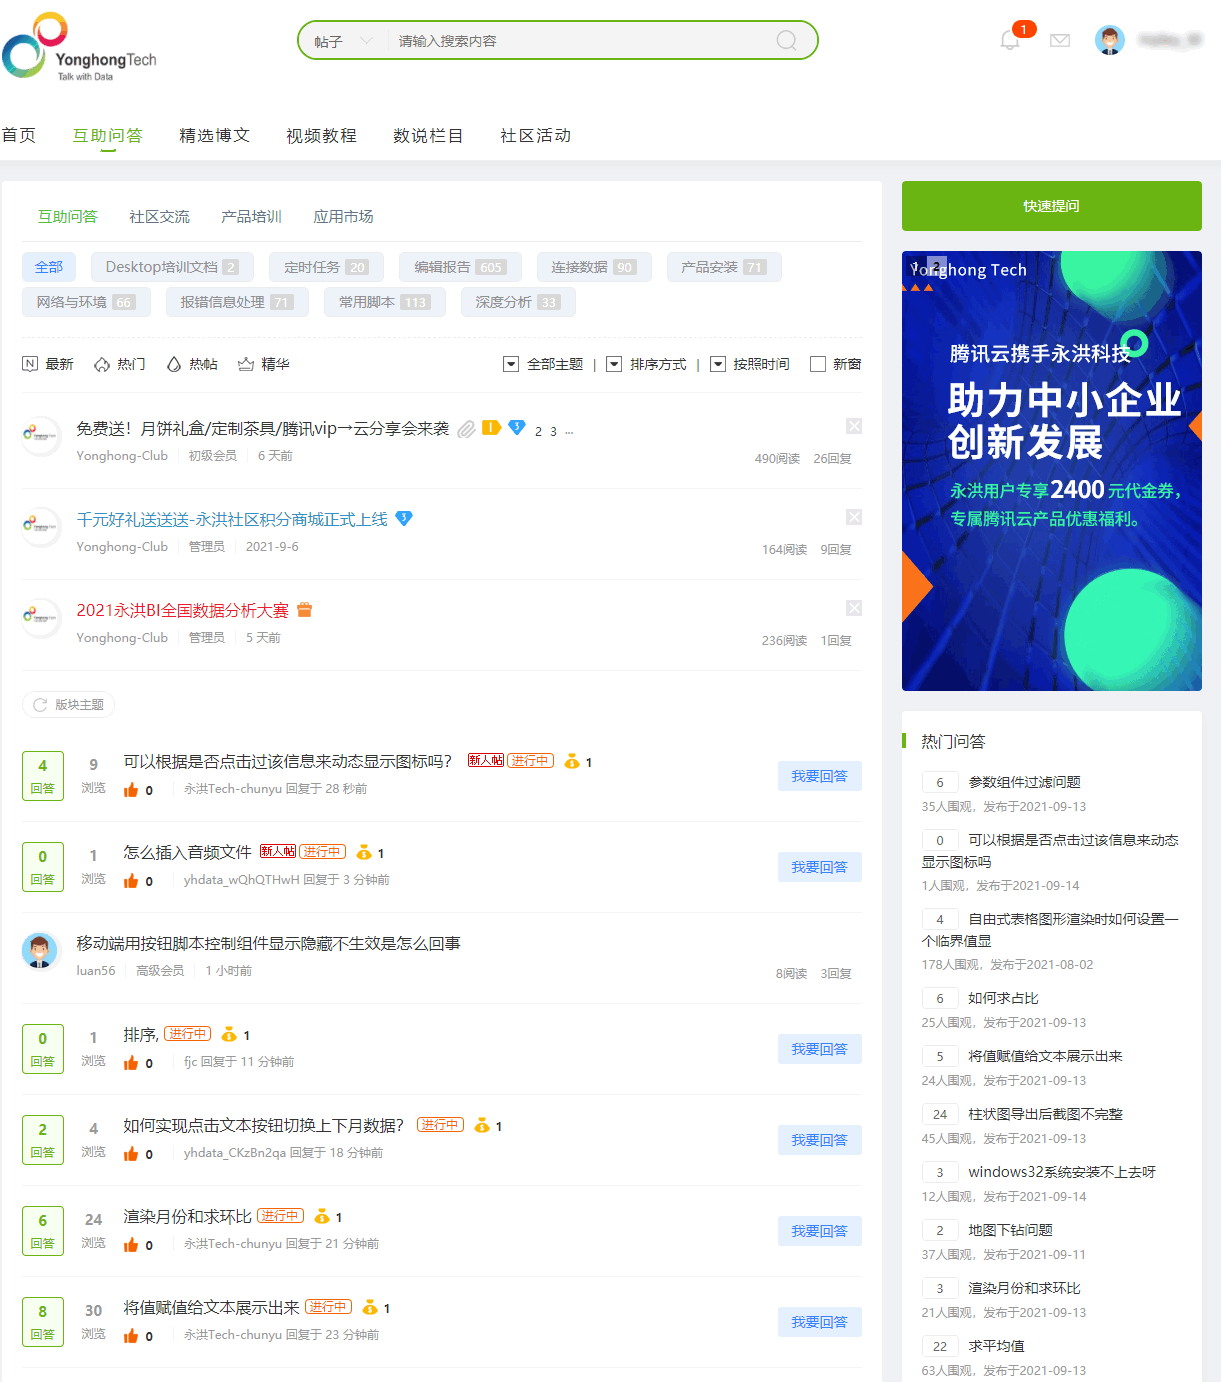
Task: Click the refresh icon in 版块主题
Action: click(40, 705)
